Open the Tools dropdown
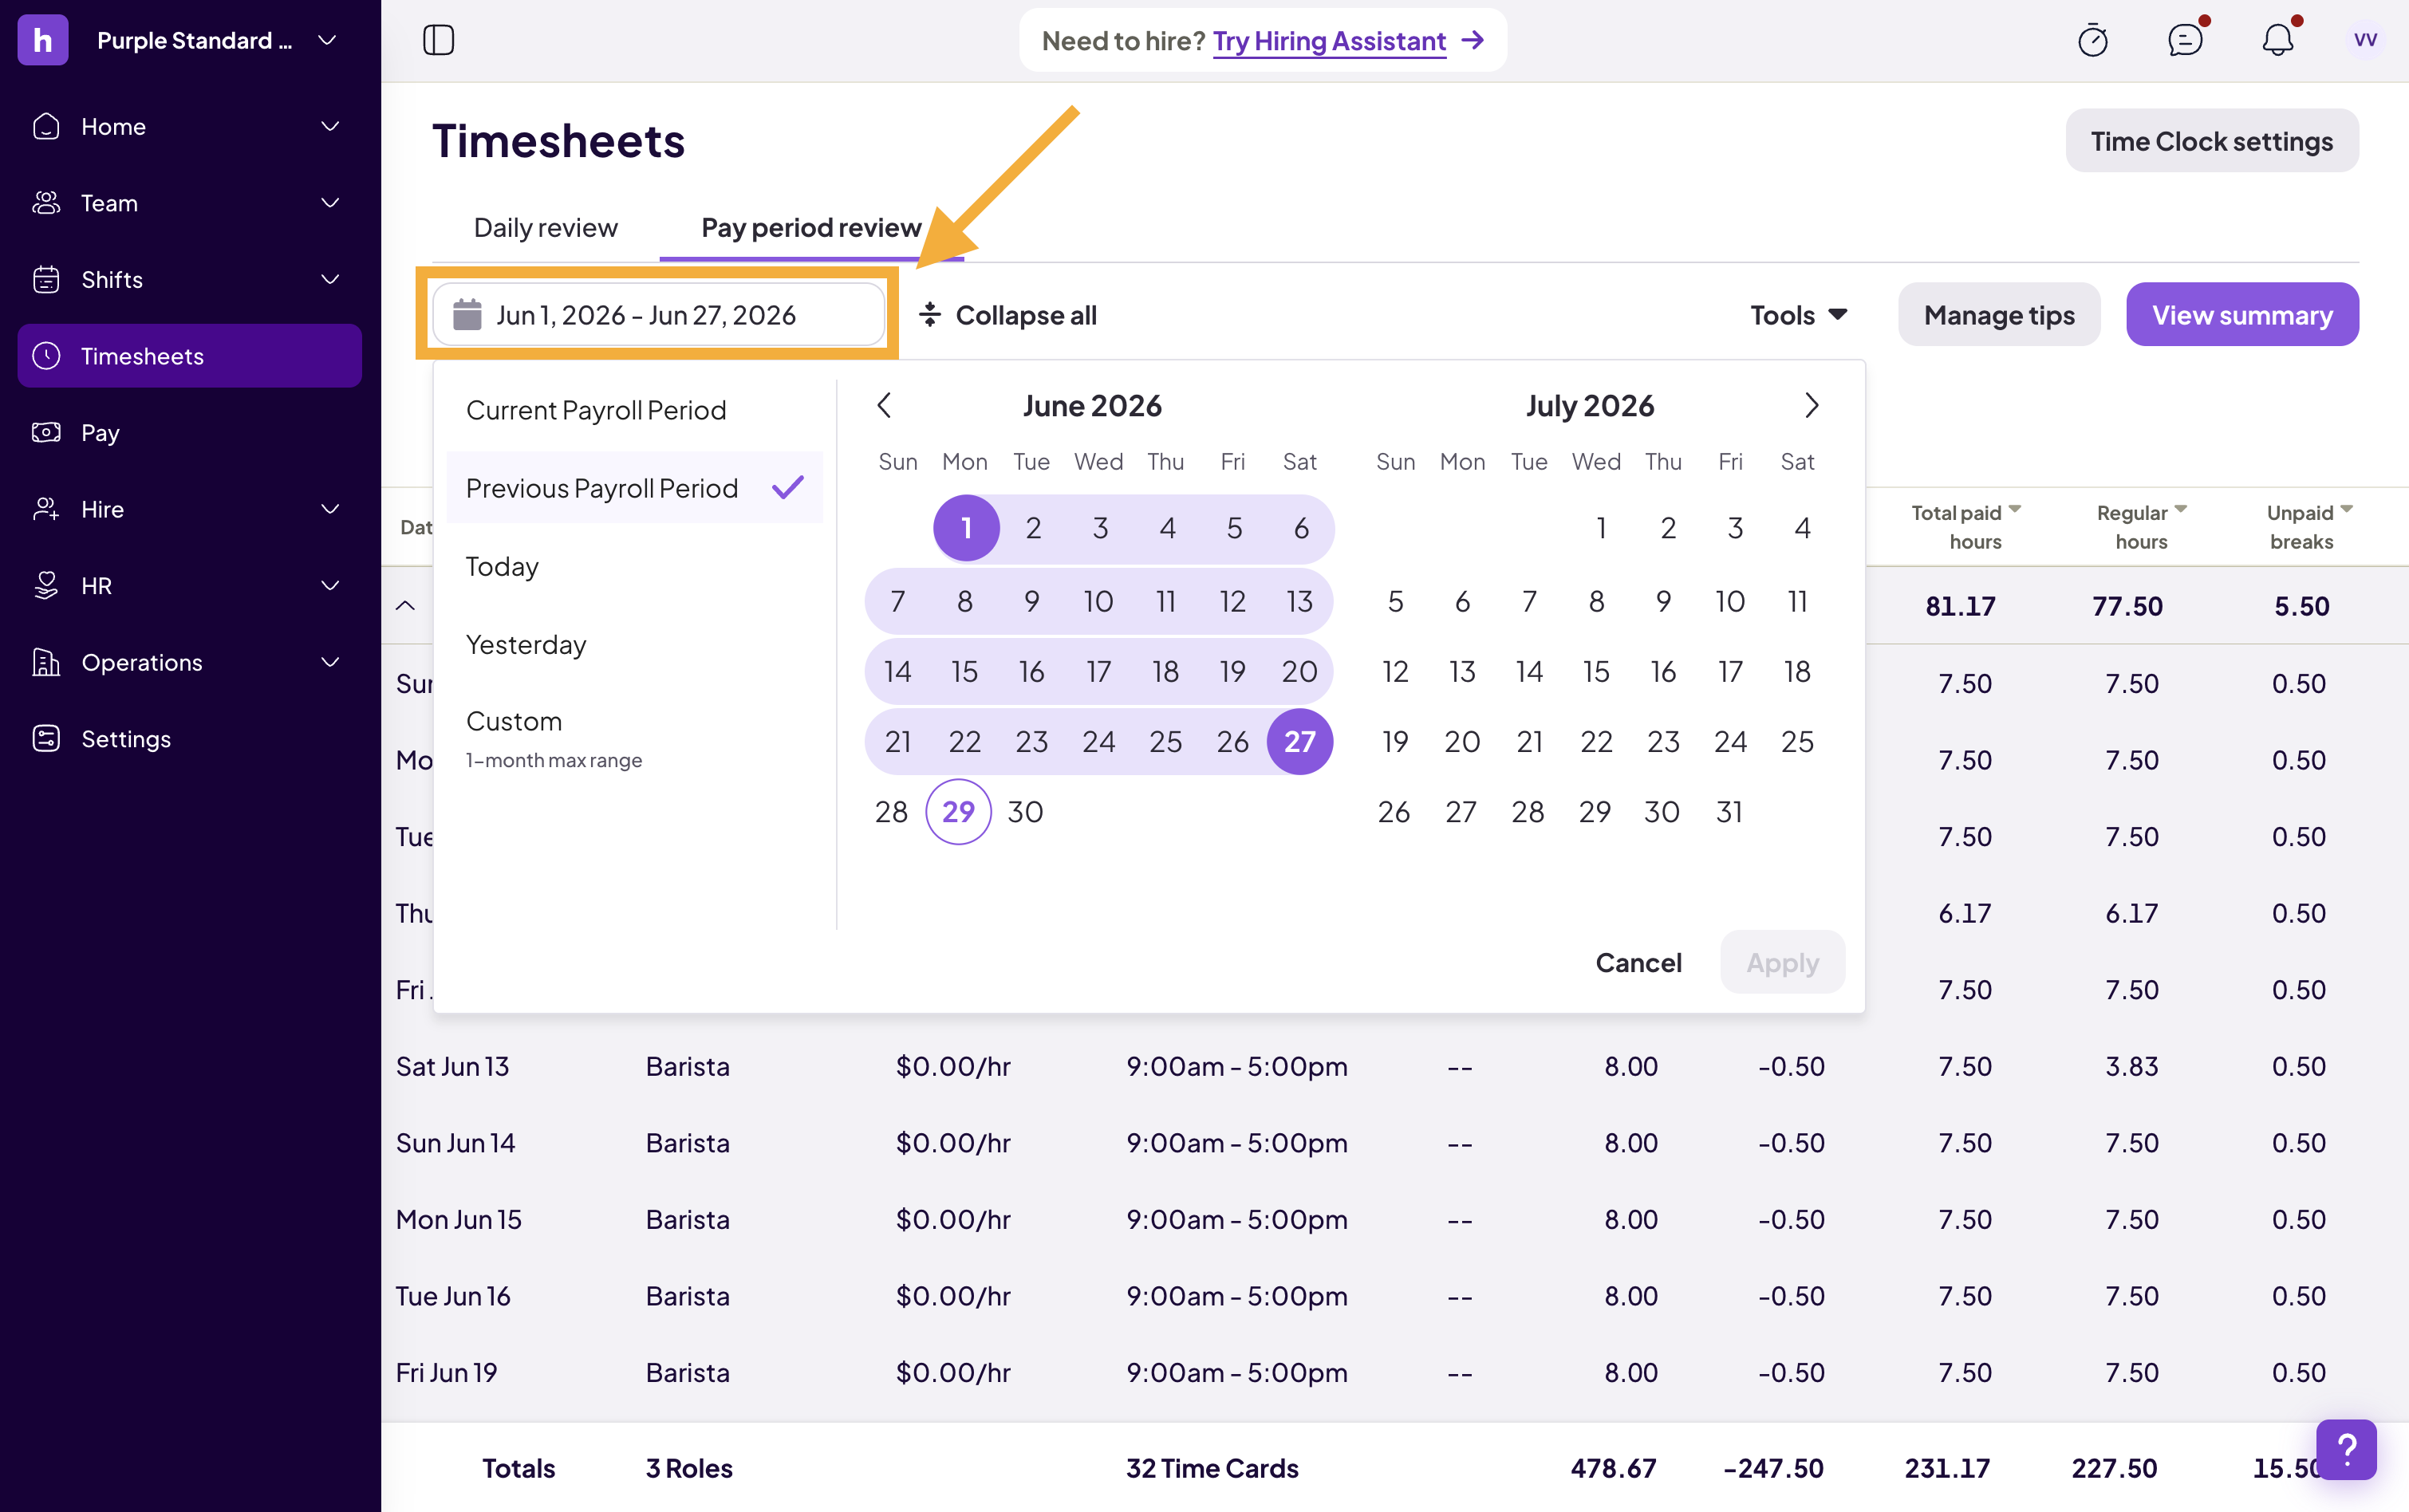Viewport: 2409px width, 1512px height. 1798,315
